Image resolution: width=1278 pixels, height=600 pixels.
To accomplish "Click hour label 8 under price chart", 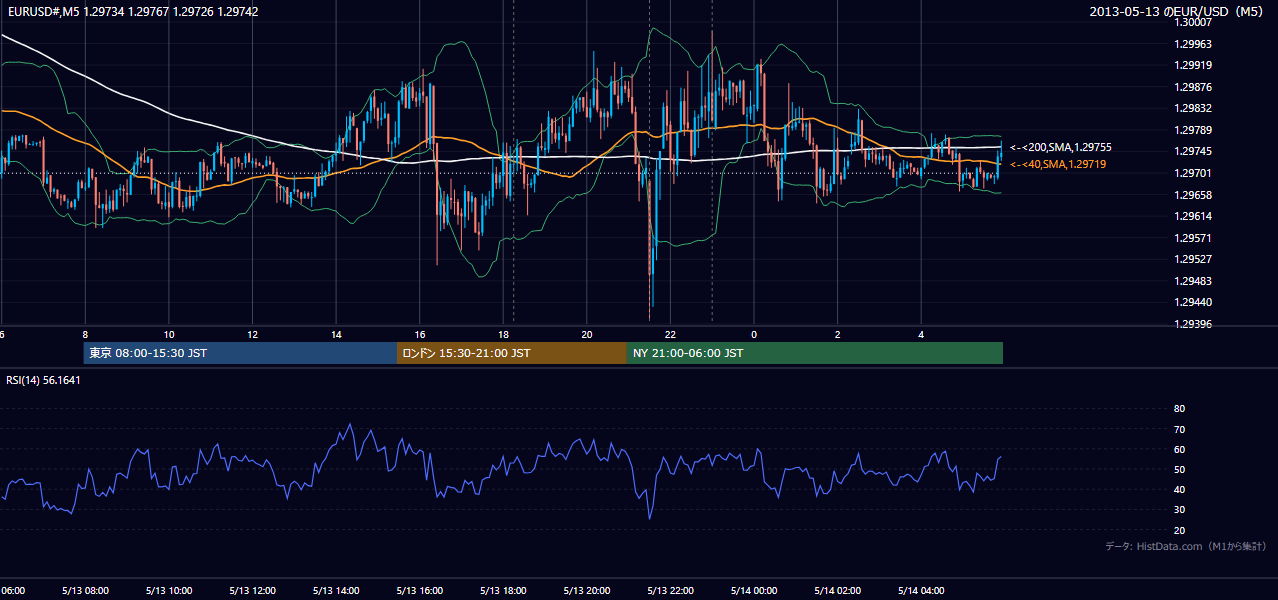I will (x=85, y=334).
